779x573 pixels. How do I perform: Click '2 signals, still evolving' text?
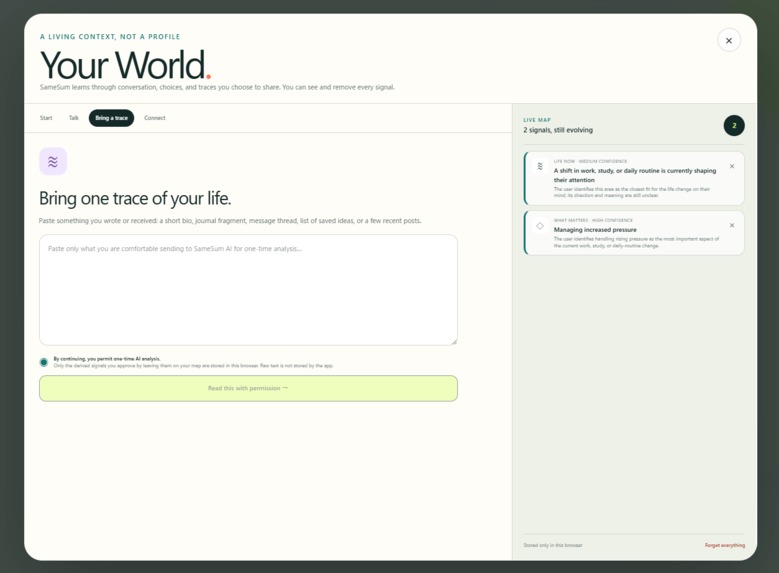(x=558, y=130)
